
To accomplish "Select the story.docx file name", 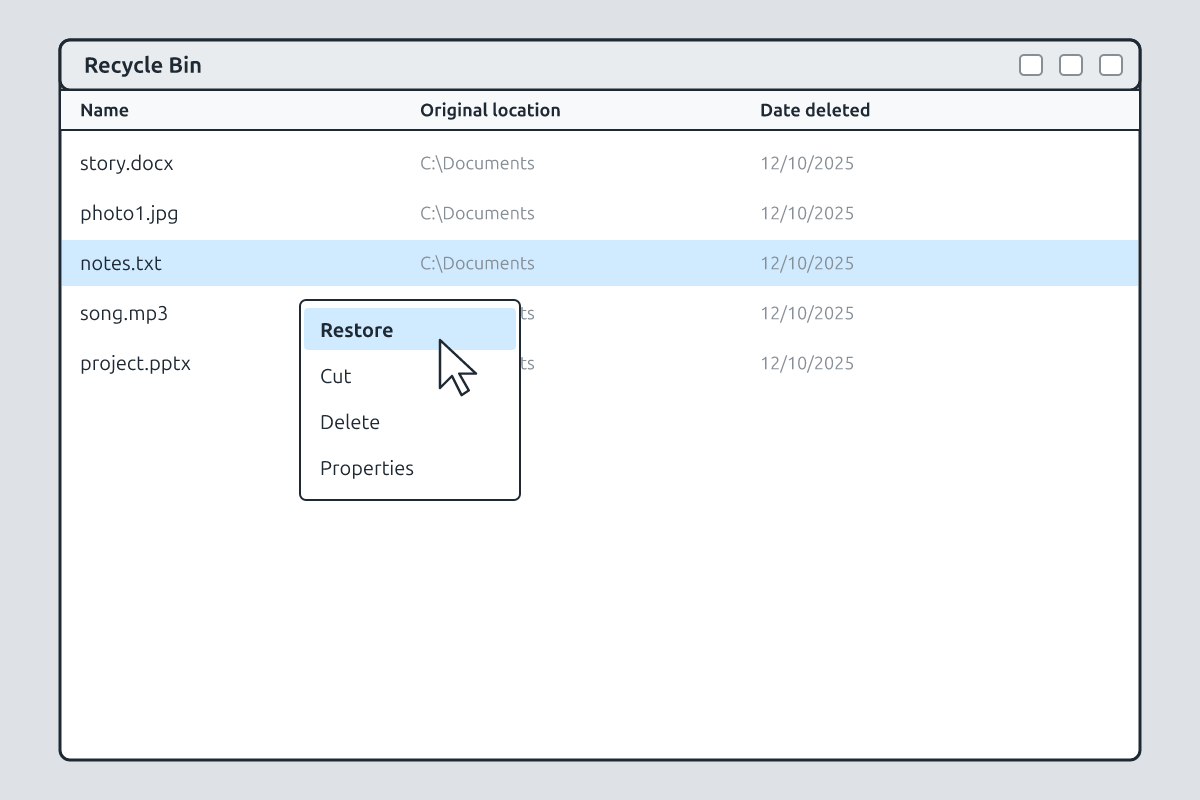I will coord(126,163).
